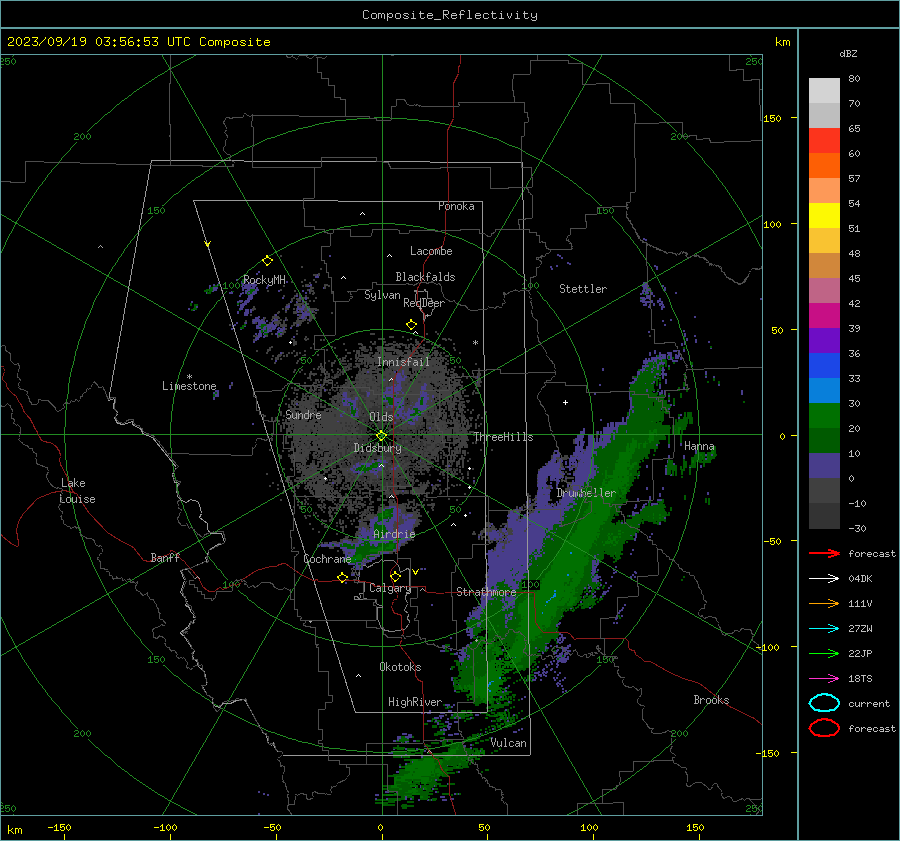Click the Vulcan label
The image size is (900, 841).
point(509,743)
